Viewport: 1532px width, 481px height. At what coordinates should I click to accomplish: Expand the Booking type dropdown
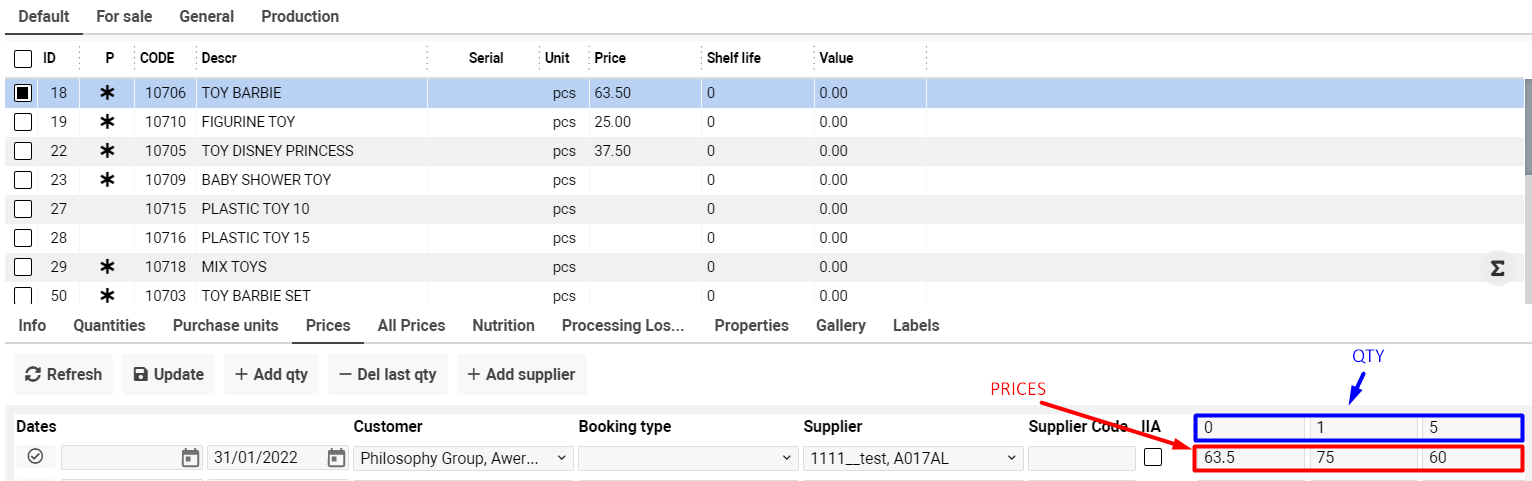[x=688, y=459]
